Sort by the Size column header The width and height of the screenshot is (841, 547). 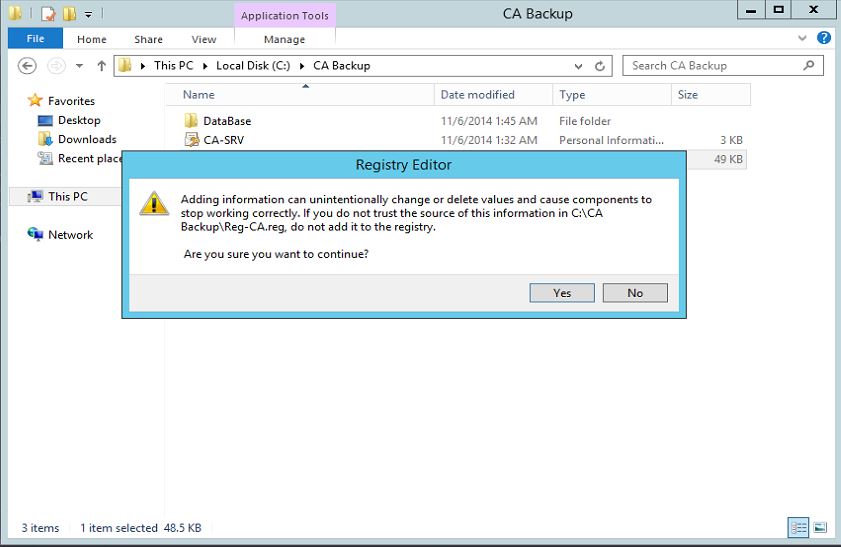(x=711, y=94)
